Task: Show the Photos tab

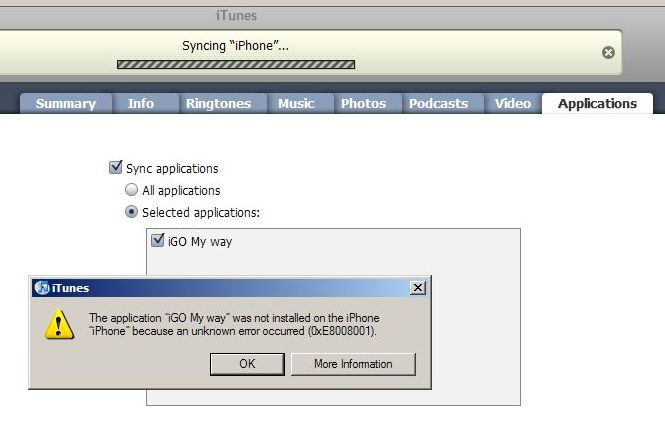Action: click(x=363, y=103)
